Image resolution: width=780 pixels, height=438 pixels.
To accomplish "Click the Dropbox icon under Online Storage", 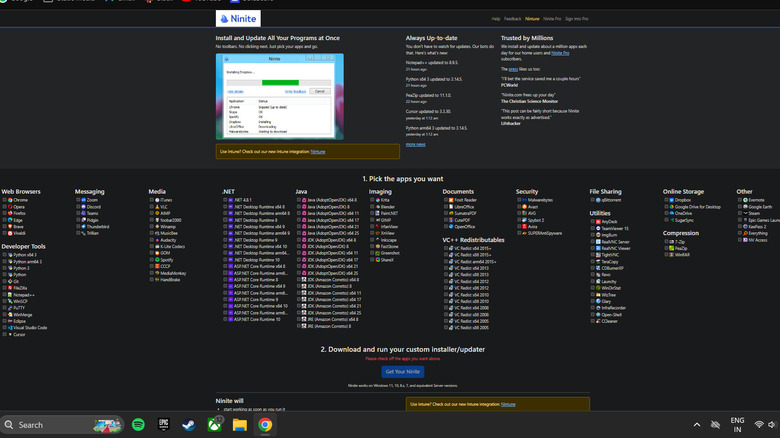I will tap(672, 200).
